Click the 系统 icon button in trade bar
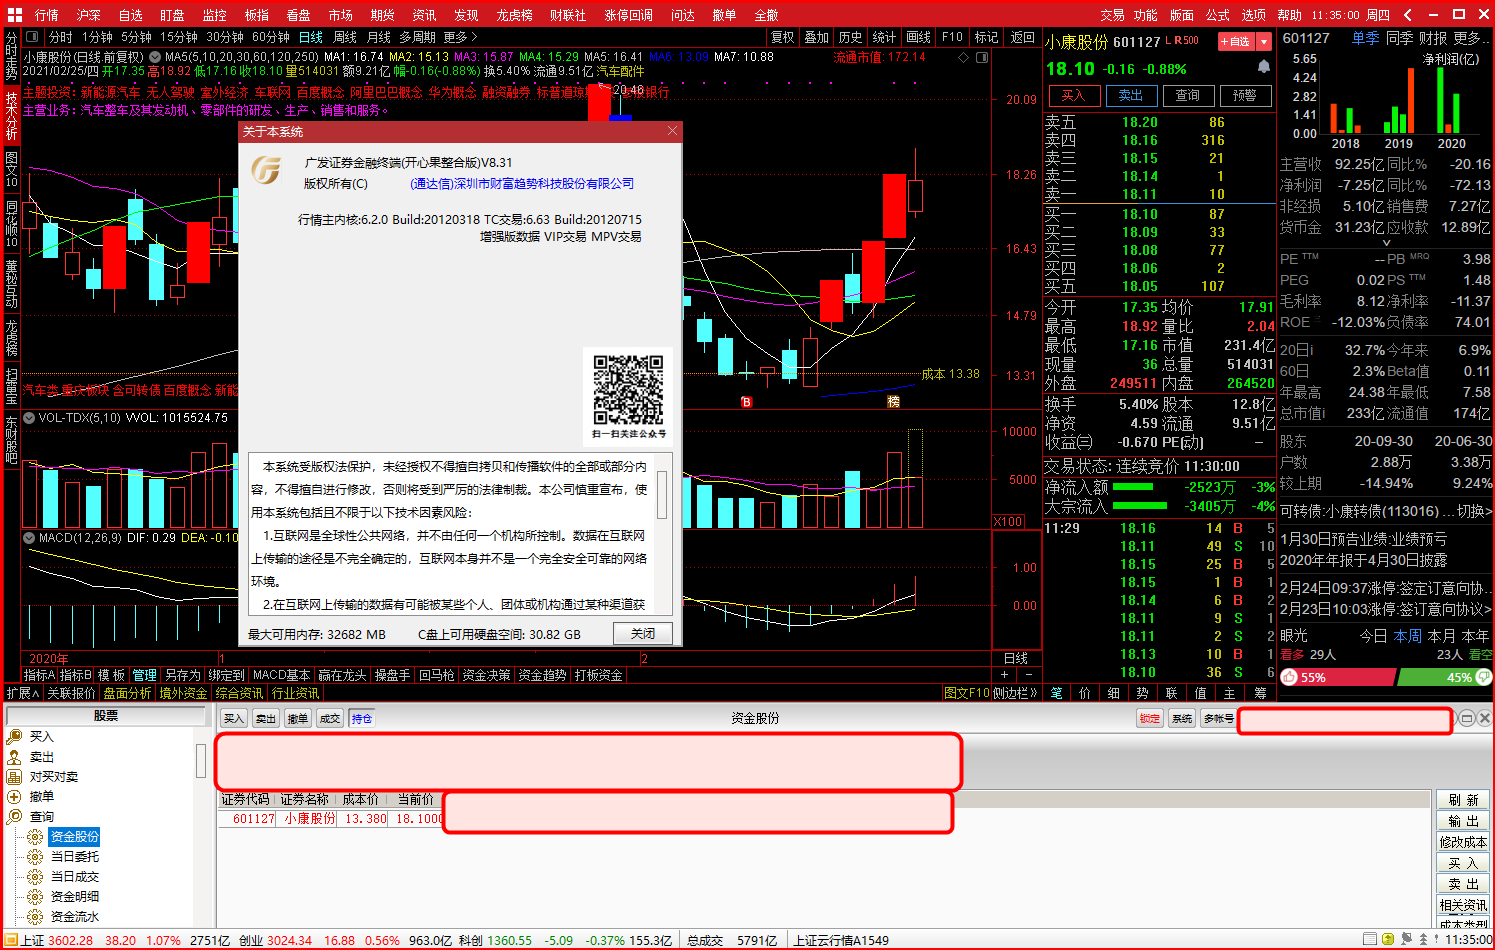The width and height of the screenshot is (1495, 950). coord(1182,719)
